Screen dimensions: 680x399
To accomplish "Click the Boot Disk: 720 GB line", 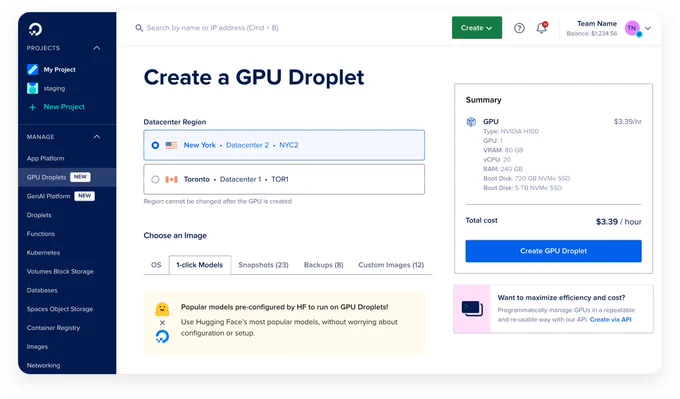I will (526, 179).
